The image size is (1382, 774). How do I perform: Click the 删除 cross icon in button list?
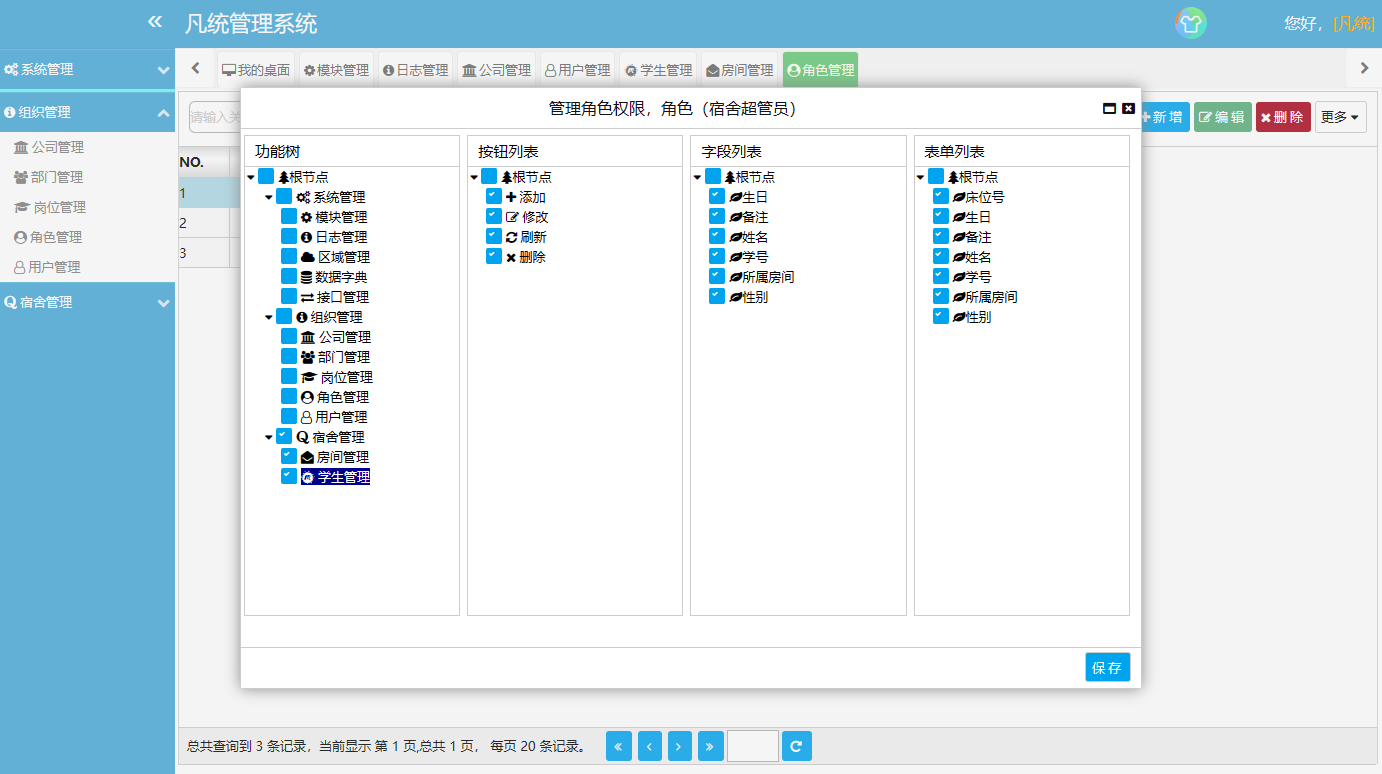click(x=511, y=257)
